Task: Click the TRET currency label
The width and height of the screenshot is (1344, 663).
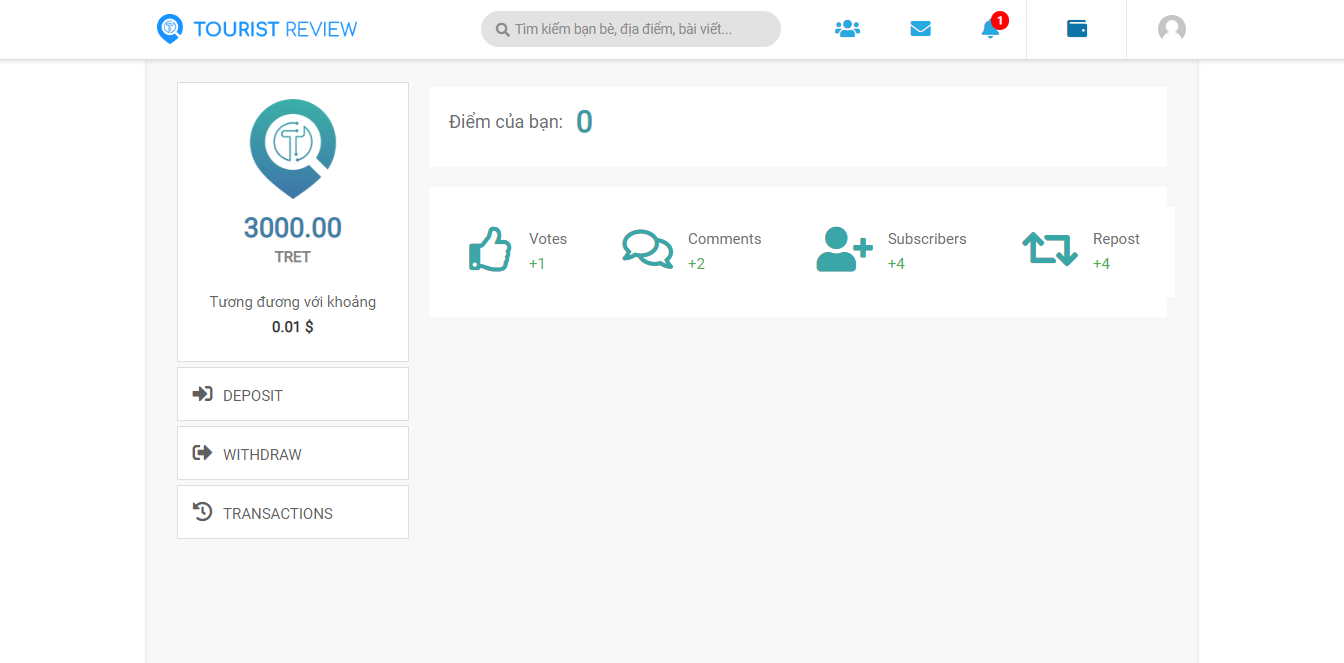Action: 293,257
